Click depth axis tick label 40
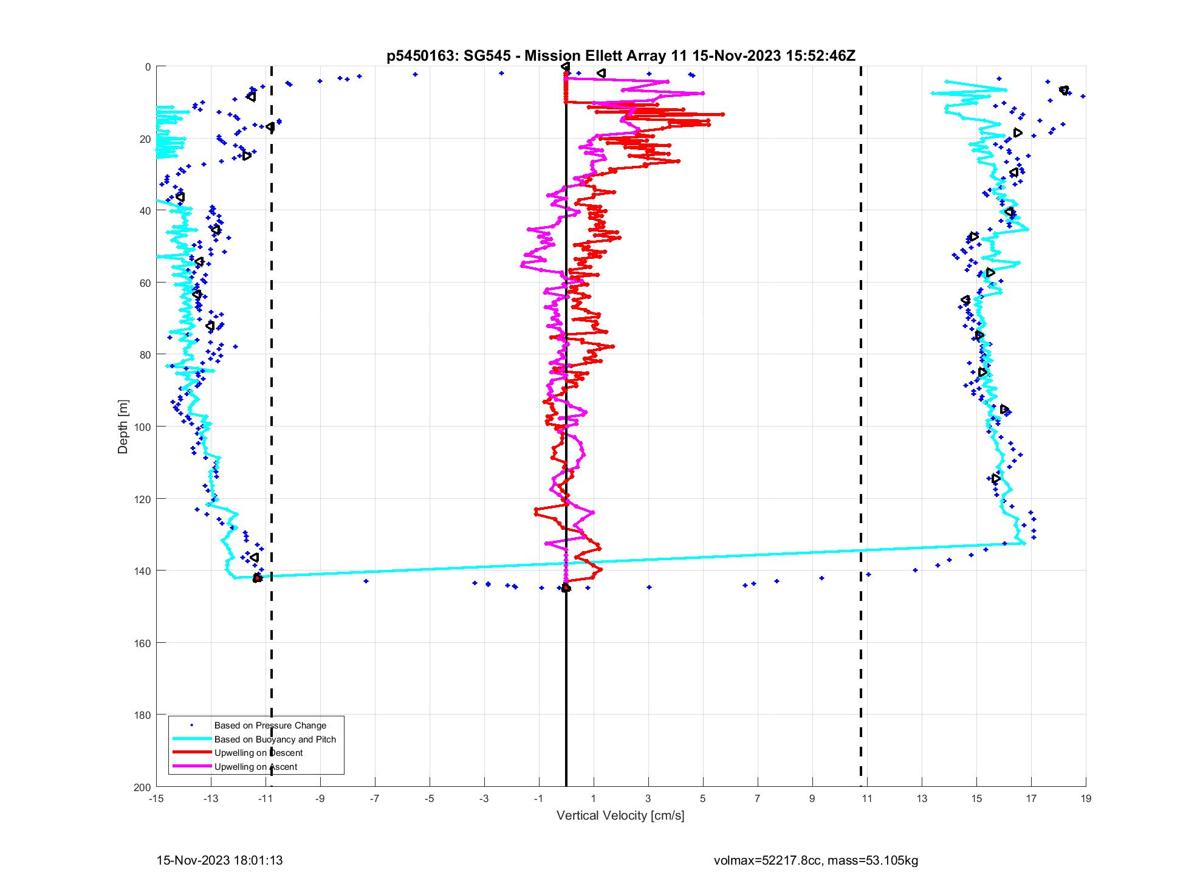 click(144, 211)
